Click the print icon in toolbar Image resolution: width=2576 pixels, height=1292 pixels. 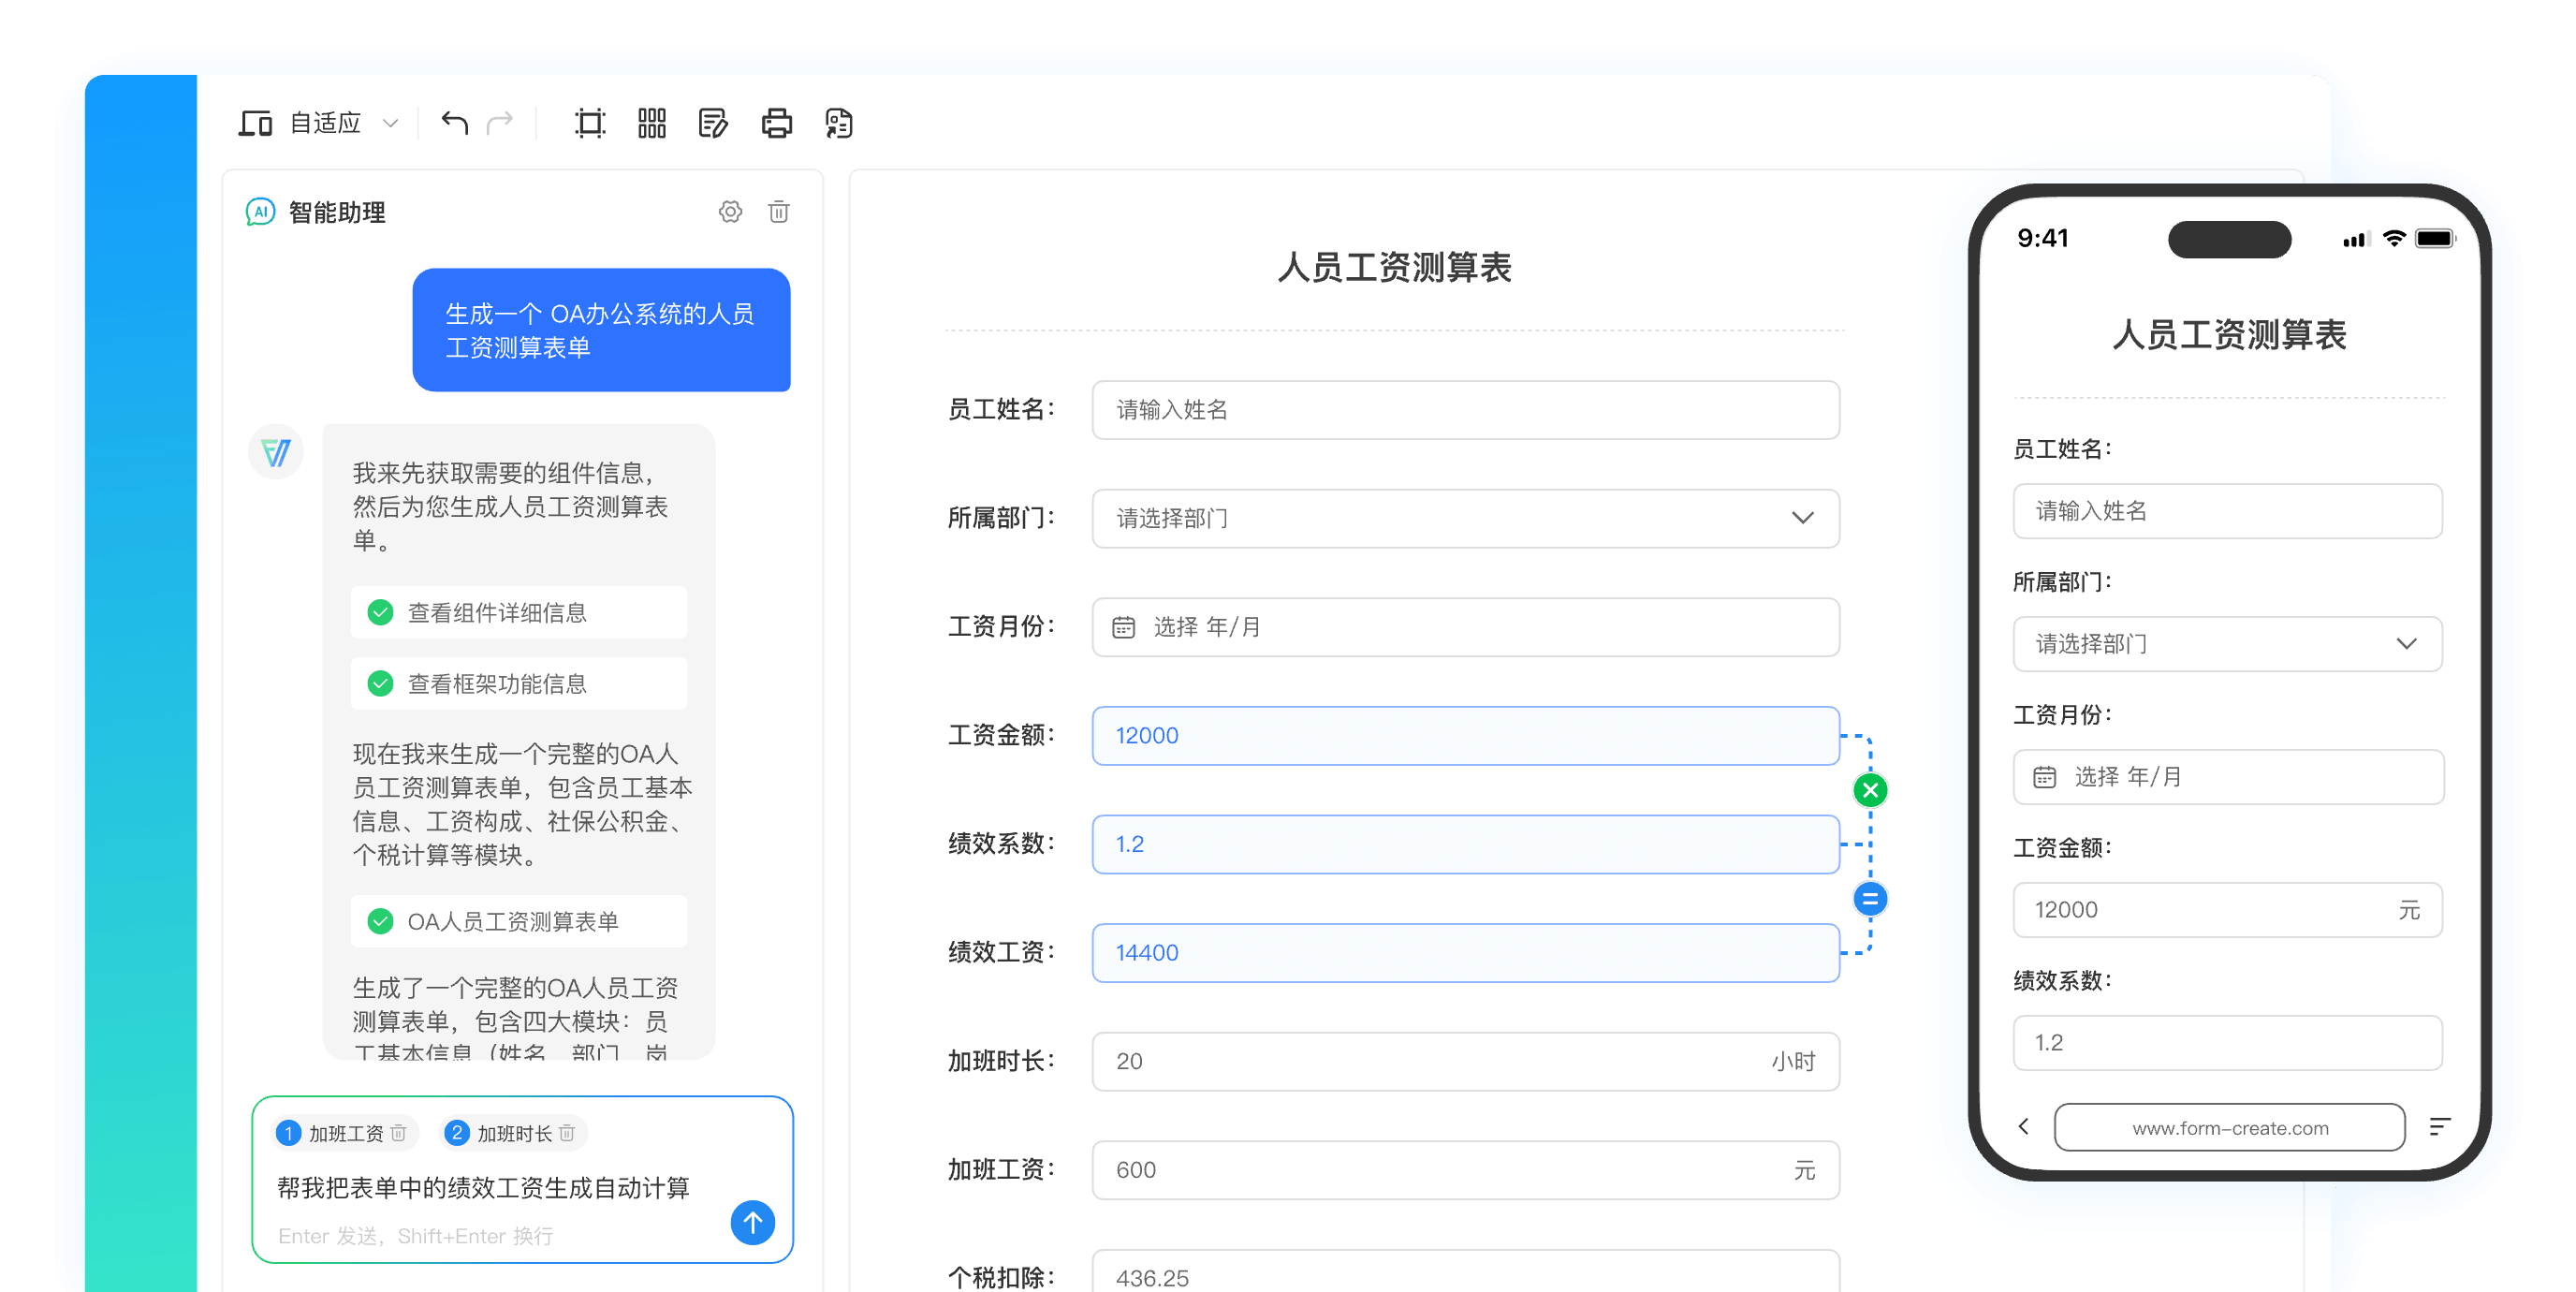776,123
